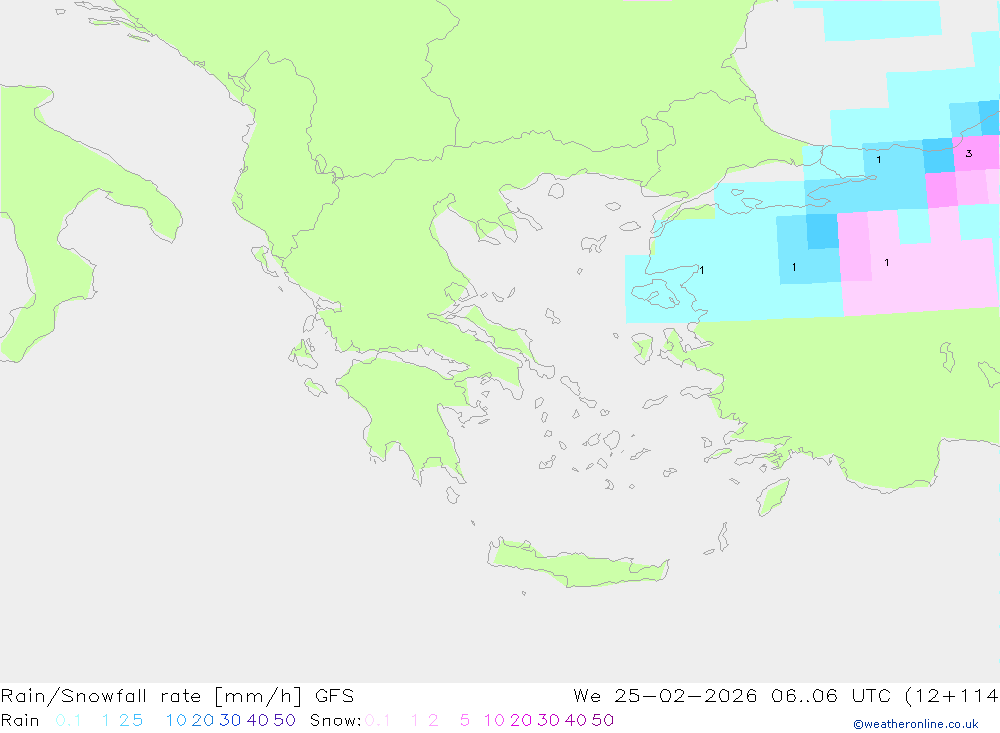
Task: Select the snow legend value 50
Action: (603, 720)
